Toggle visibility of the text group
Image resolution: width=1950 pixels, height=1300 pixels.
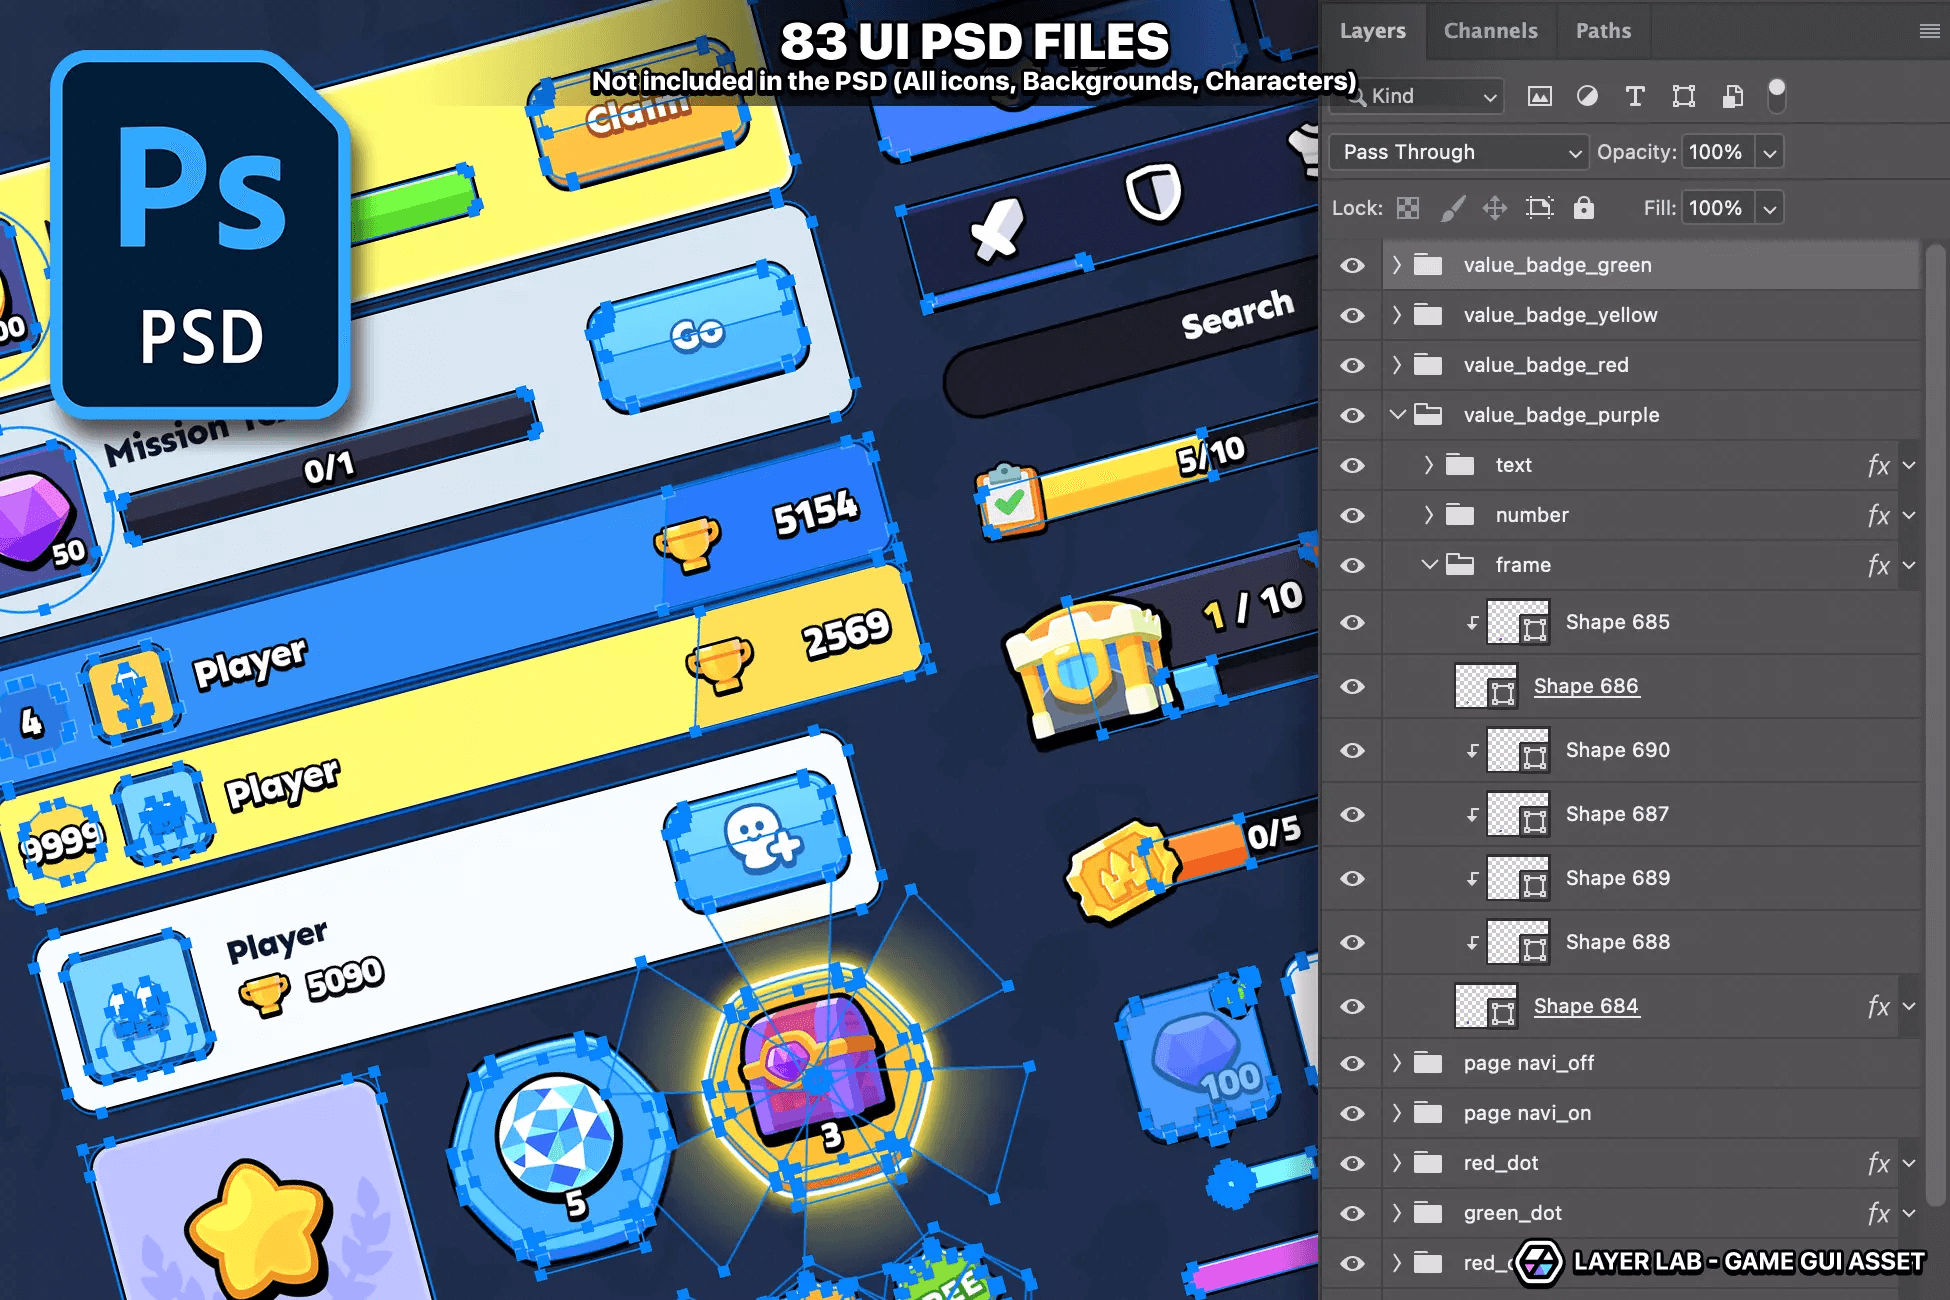[1352, 465]
